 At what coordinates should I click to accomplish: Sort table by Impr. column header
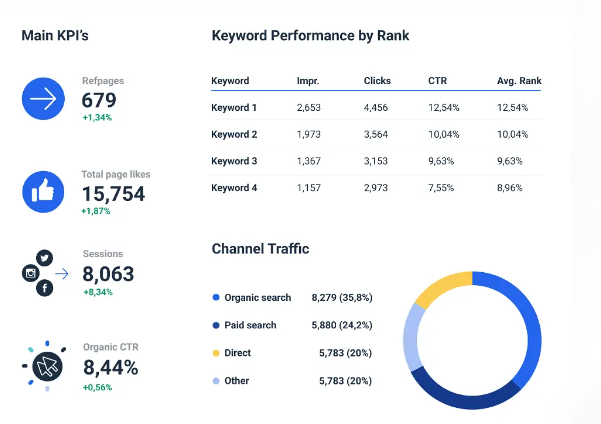pyautogui.click(x=307, y=80)
